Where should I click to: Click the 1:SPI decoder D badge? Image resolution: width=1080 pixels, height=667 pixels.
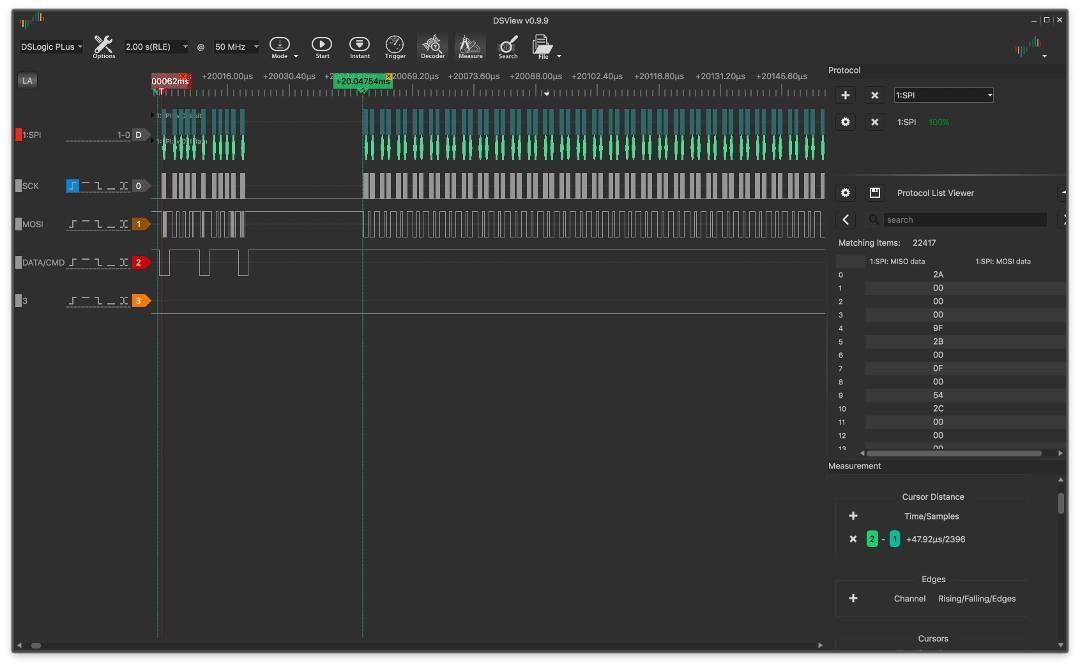(140, 134)
